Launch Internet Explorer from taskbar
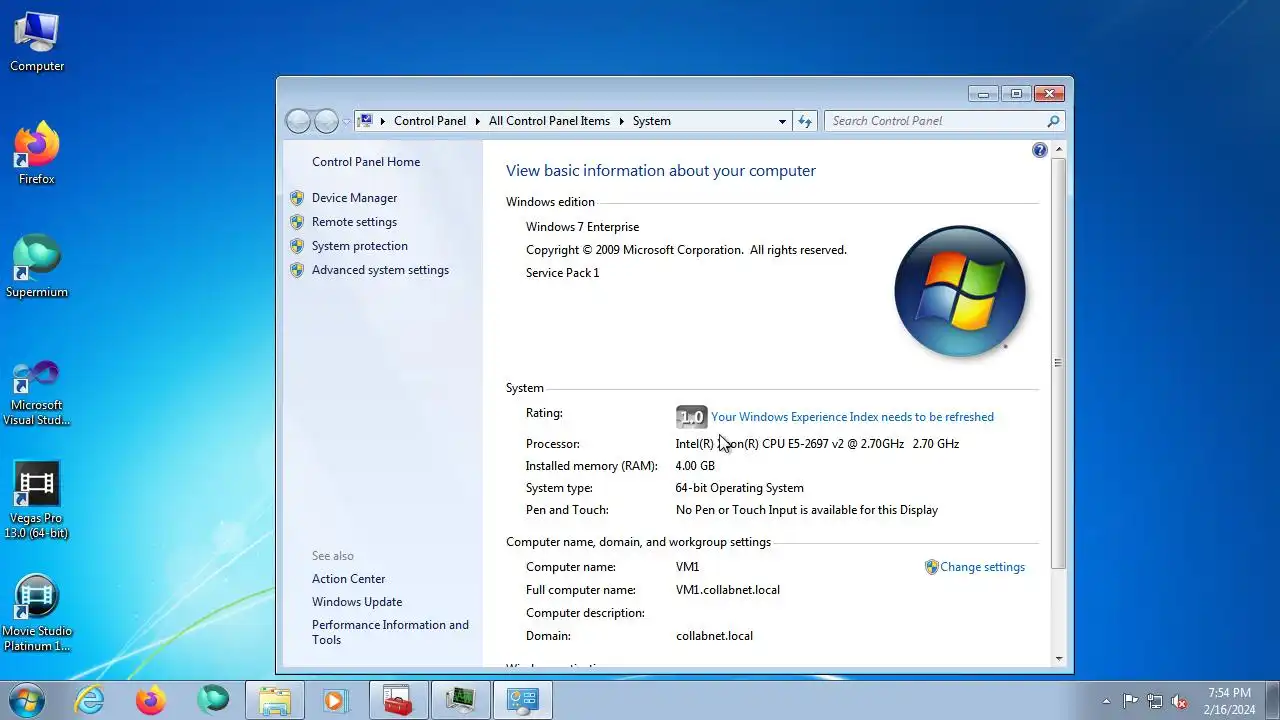 coord(90,700)
